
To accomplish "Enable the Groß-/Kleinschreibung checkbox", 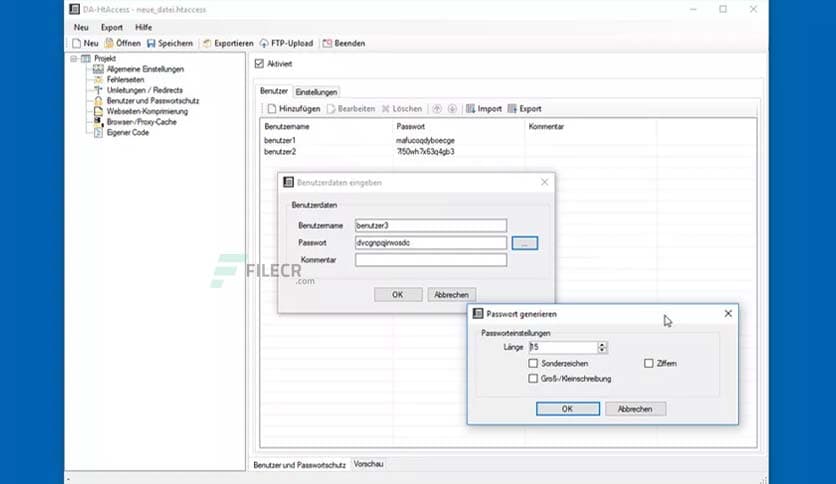I will point(533,378).
